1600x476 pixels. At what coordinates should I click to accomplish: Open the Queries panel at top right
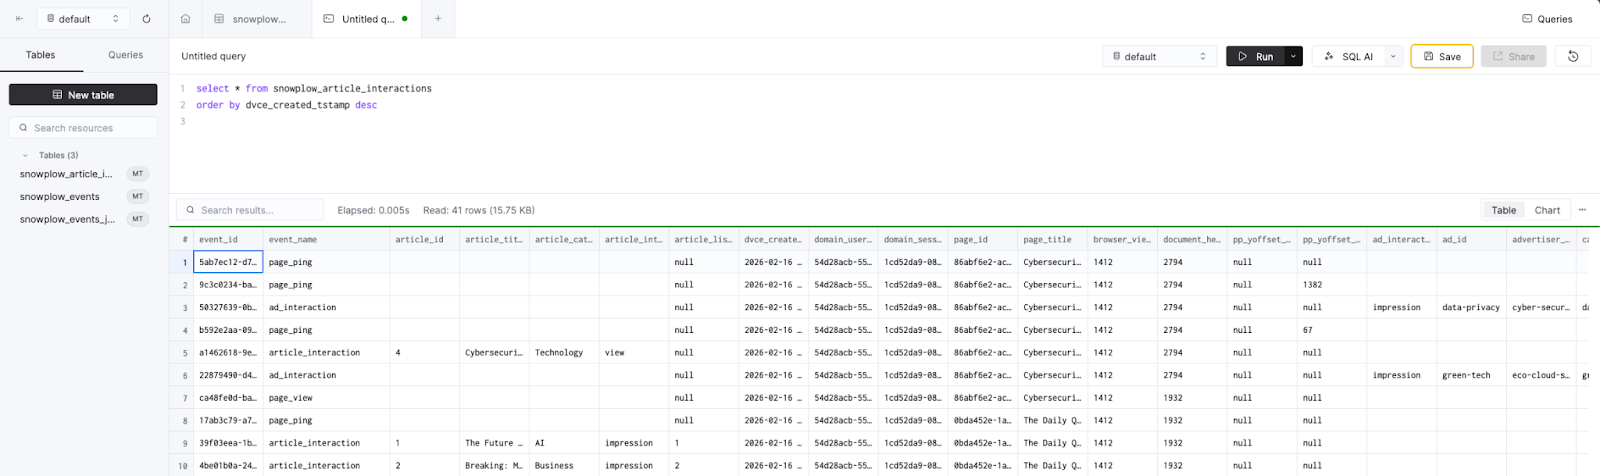click(x=1547, y=18)
